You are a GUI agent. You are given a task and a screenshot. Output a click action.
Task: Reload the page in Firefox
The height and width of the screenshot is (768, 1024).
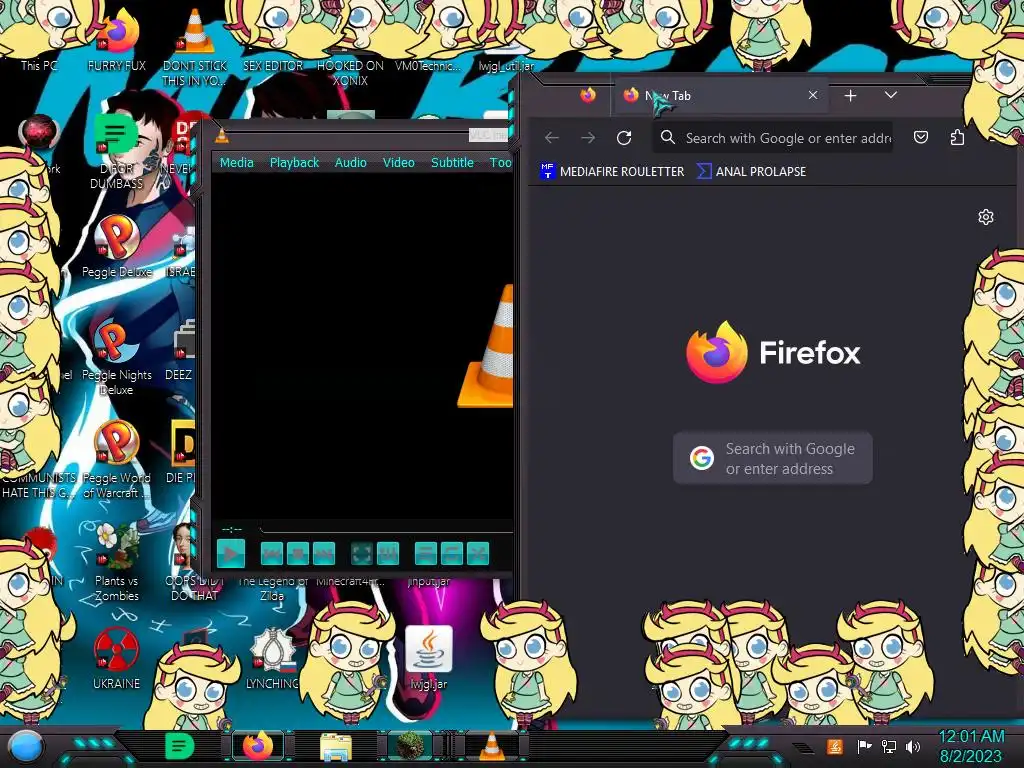tap(624, 138)
